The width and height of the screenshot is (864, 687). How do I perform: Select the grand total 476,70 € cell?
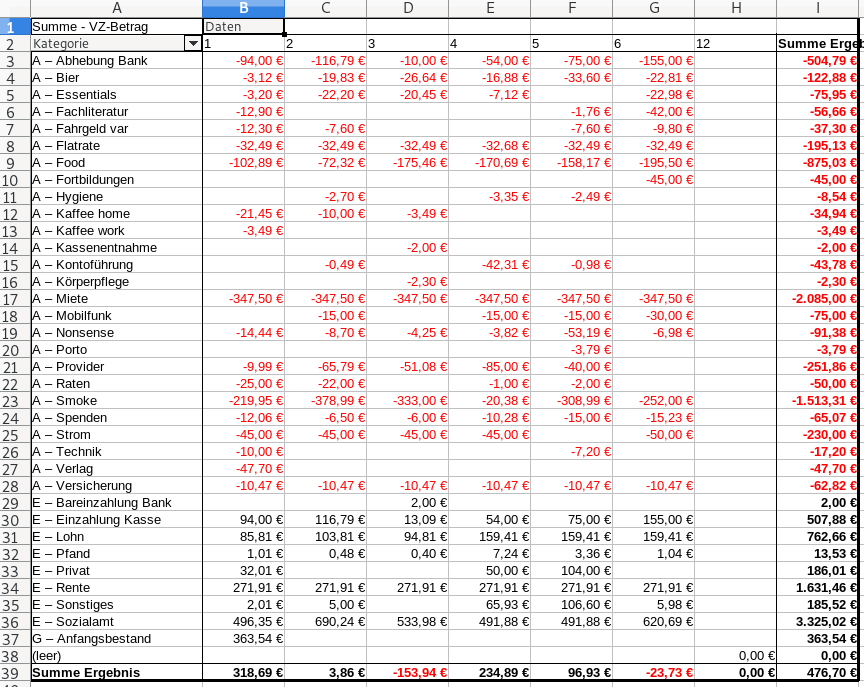[x=817, y=673]
